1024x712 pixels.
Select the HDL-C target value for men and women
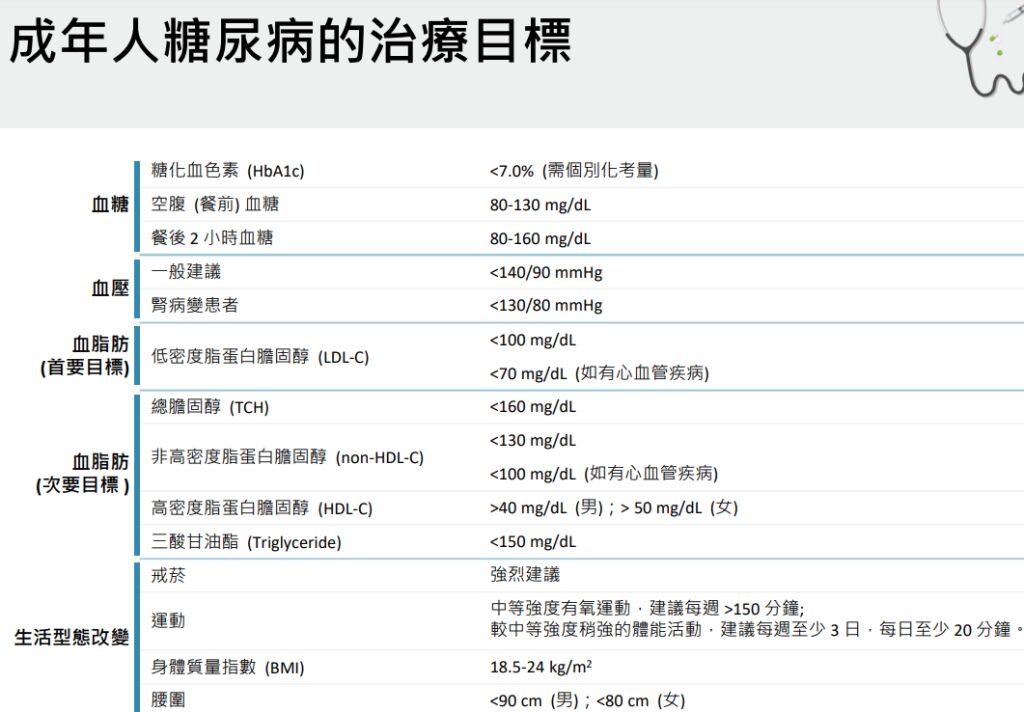coord(613,508)
